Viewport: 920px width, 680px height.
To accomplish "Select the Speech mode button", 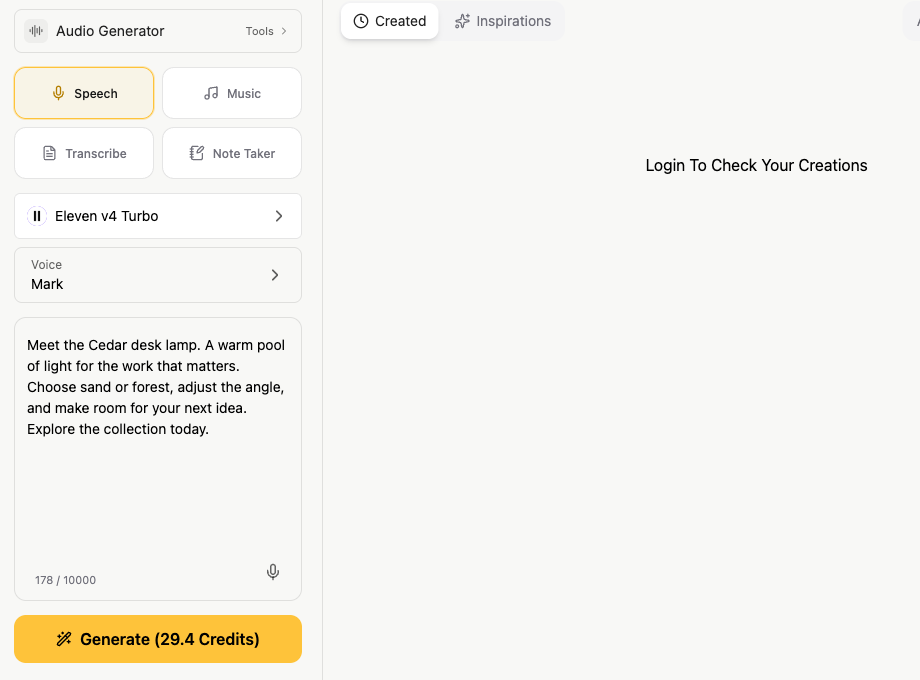I will pyautogui.click(x=84, y=93).
